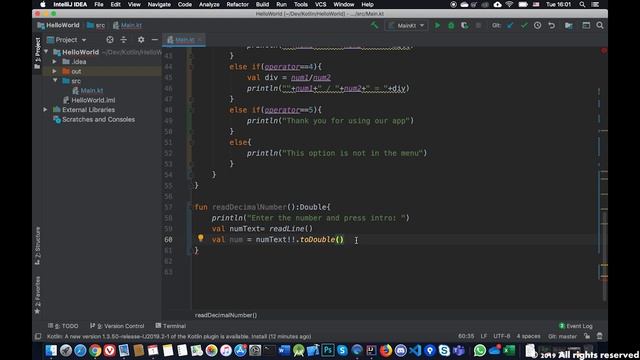The width and height of the screenshot is (640, 360).
Task: Open the Favorites tool window side tab
Action: click(x=38, y=295)
